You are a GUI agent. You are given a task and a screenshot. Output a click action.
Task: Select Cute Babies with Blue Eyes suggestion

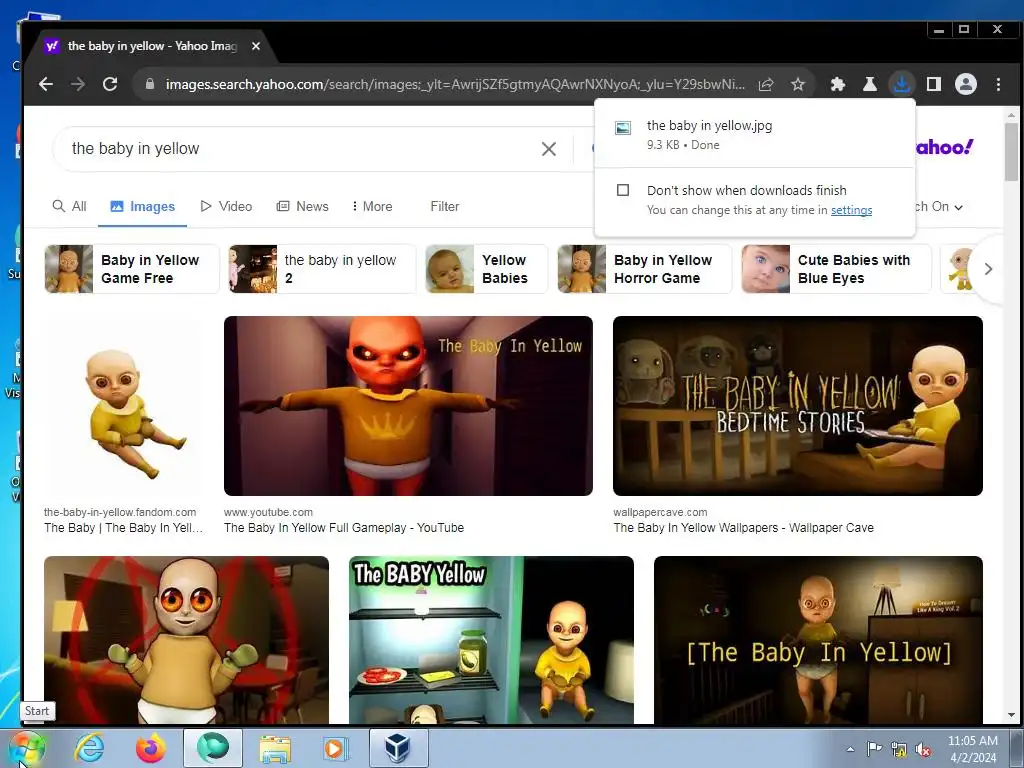[837, 269]
